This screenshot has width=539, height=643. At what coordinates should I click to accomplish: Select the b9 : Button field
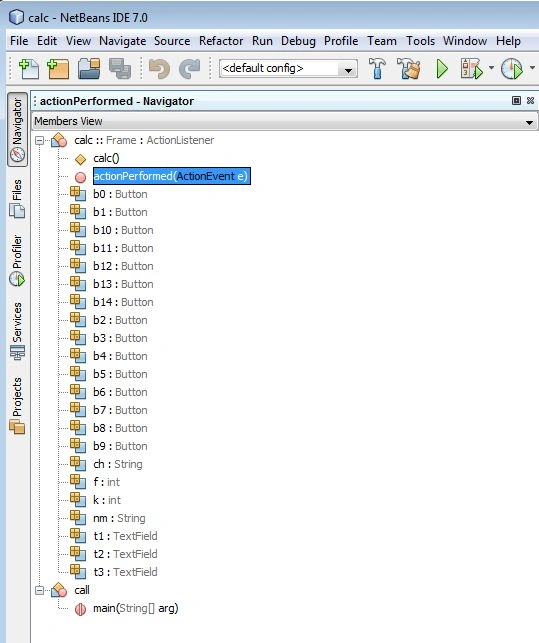[x=120, y=447]
